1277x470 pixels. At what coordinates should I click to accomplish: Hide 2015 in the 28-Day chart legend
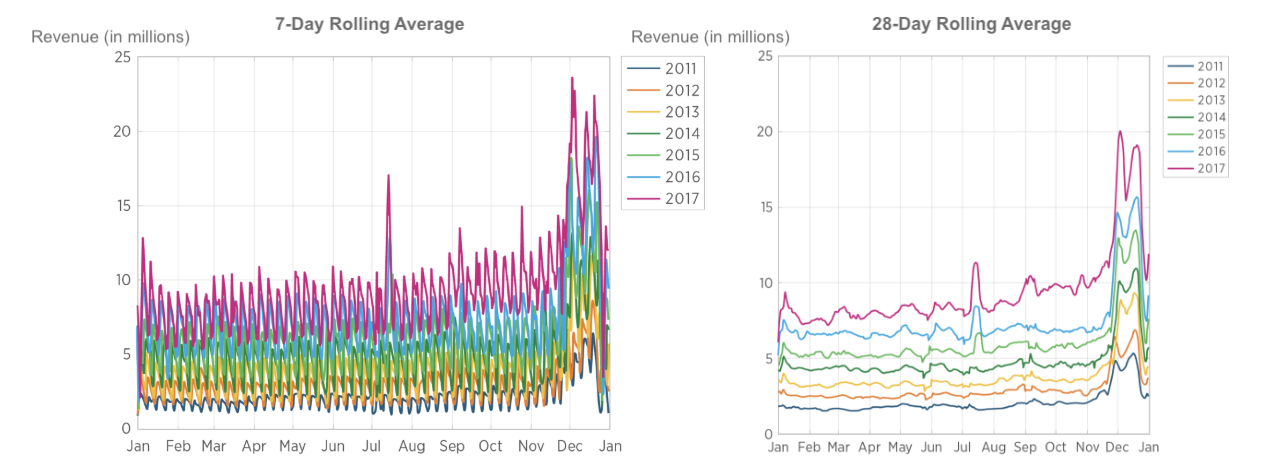1197,134
